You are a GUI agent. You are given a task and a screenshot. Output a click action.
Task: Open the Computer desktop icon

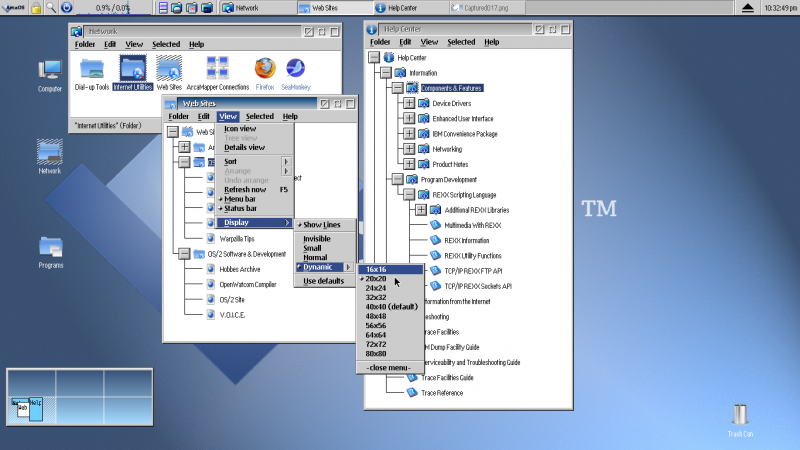click(x=50, y=71)
